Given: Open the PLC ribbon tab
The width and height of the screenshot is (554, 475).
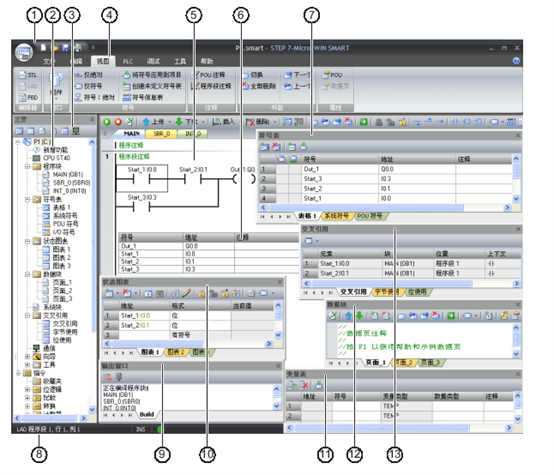Looking at the screenshot, I should pyautogui.click(x=128, y=61).
